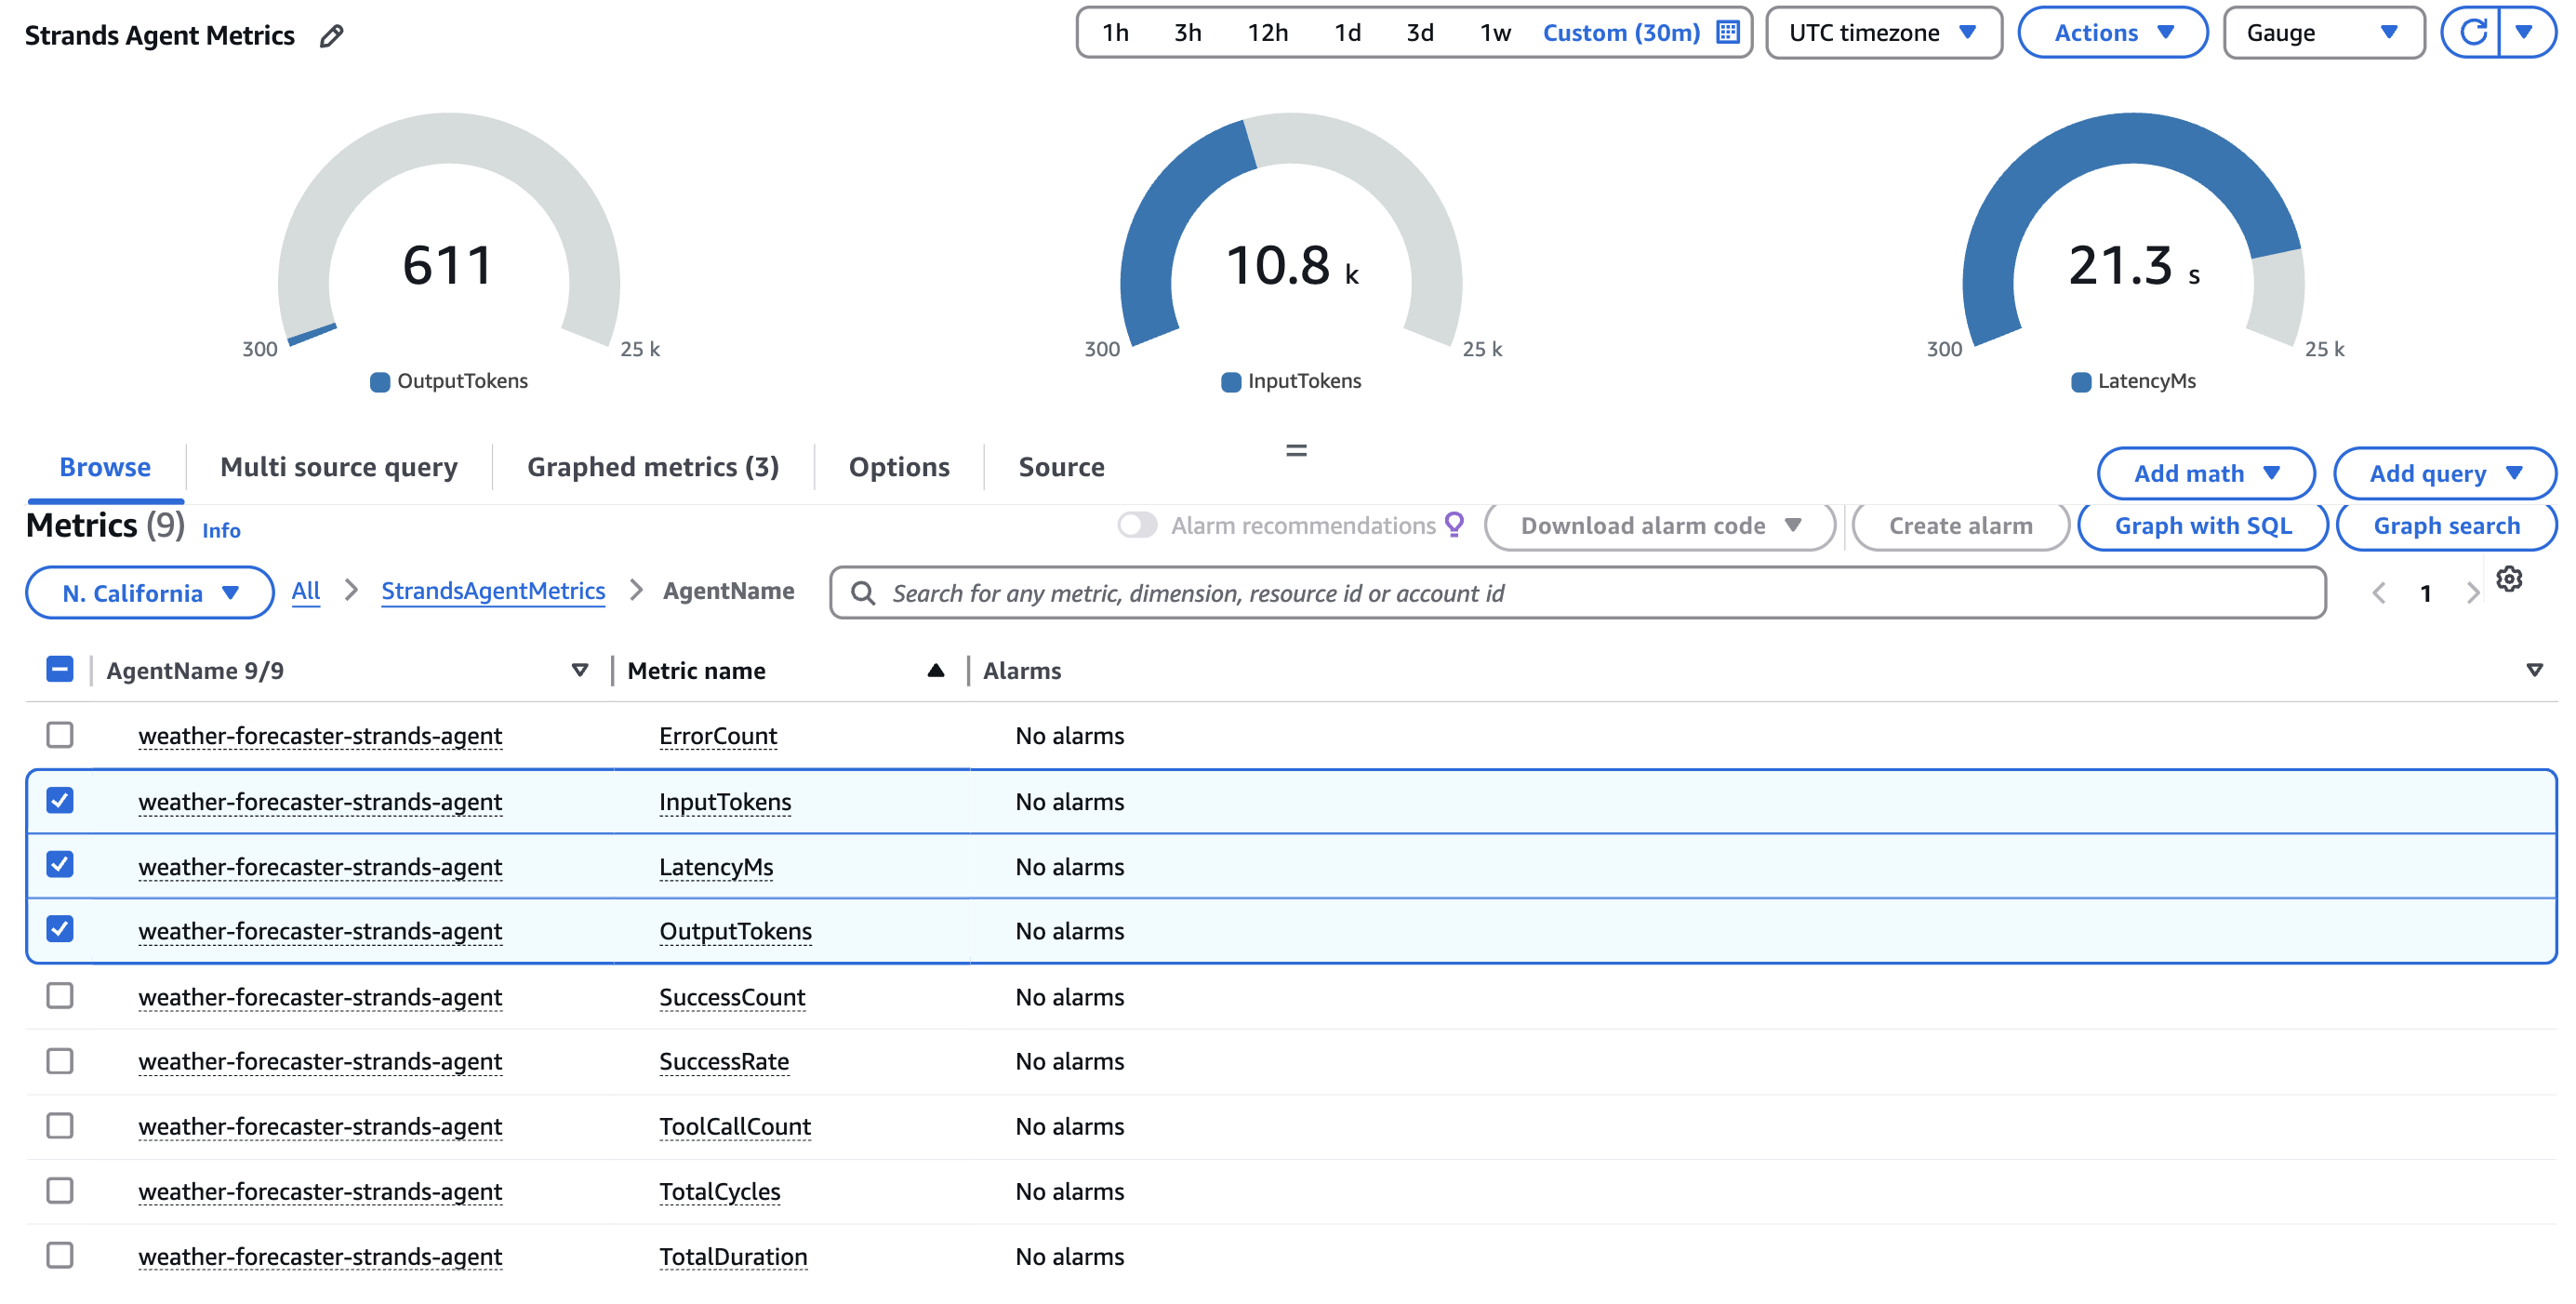Open the Source tab
The width and height of the screenshot is (2576, 1304).
coord(1061,466)
